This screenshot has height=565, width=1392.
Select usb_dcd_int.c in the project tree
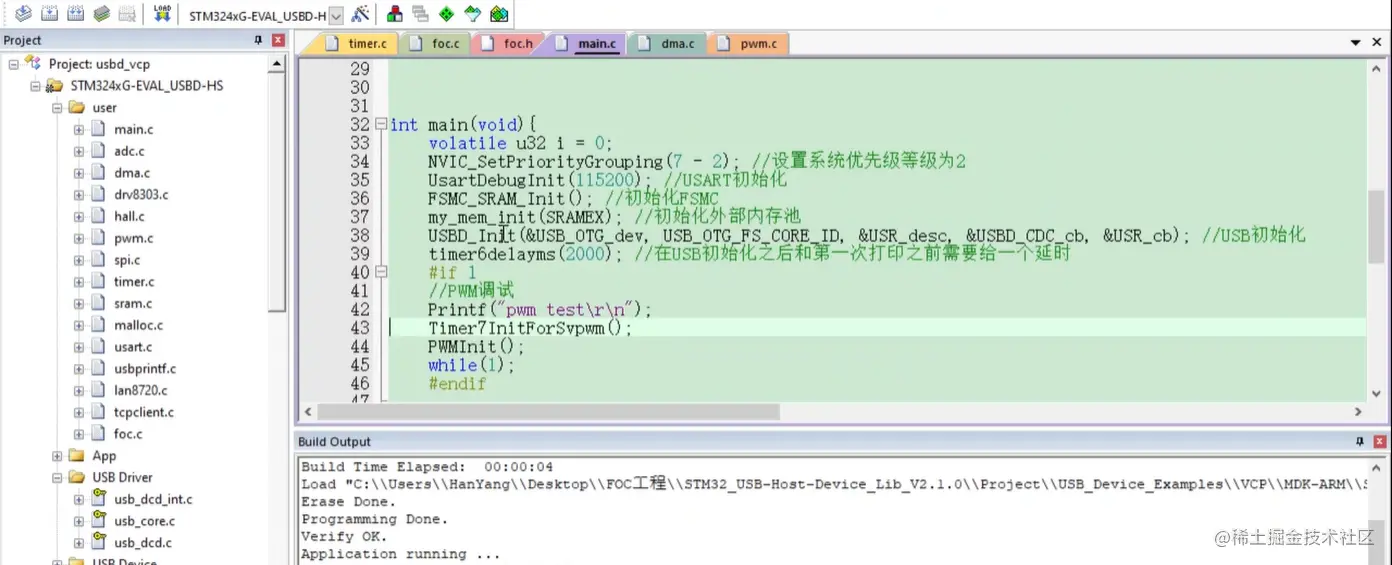coord(153,499)
